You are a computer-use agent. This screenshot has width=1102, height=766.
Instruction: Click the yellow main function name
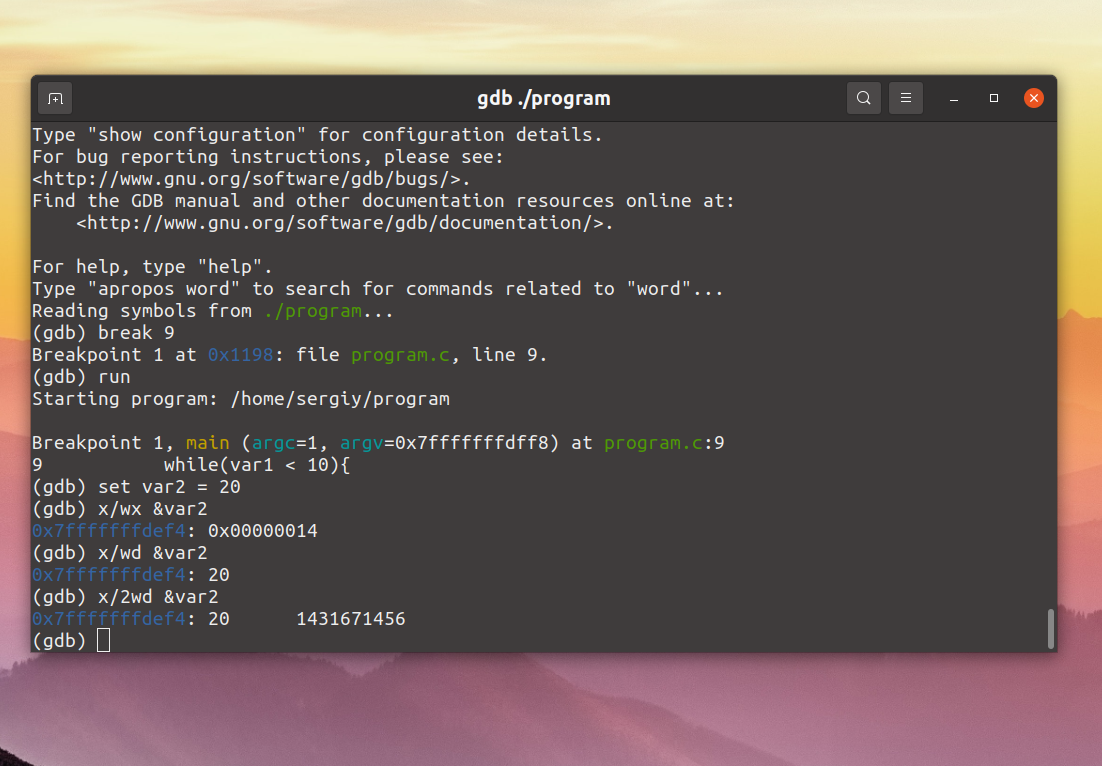pyautogui.click(x=207, y=443)
